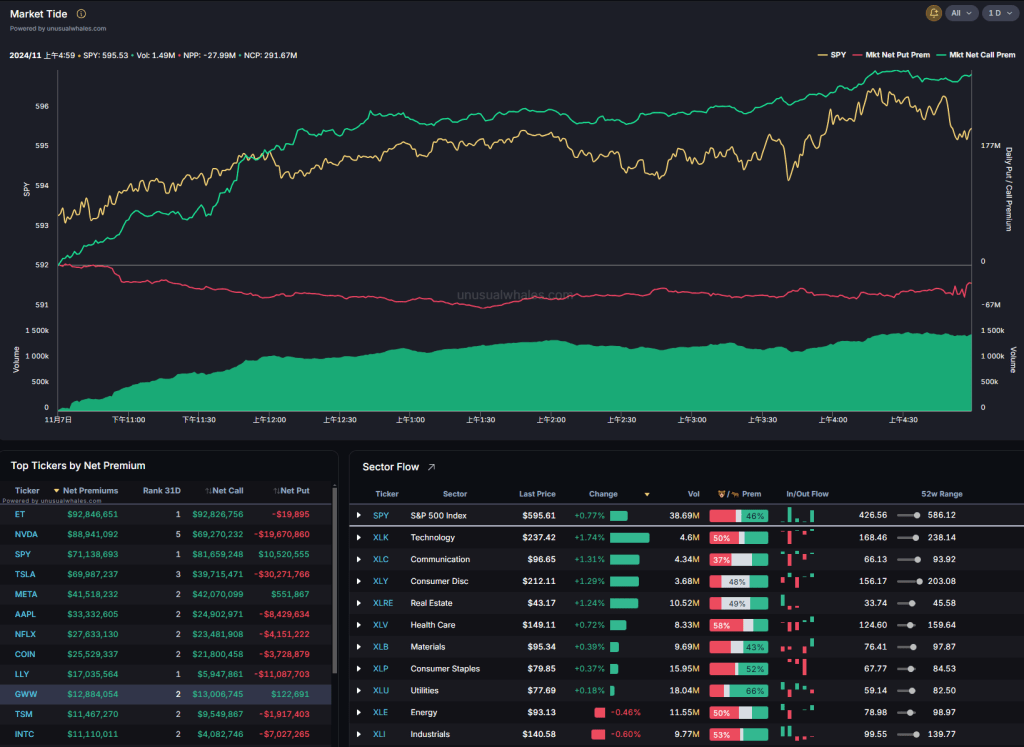Click Net Premiums descending sort arrow
Viewport: 1024px width, 747px height.
(x=57, y=491)
